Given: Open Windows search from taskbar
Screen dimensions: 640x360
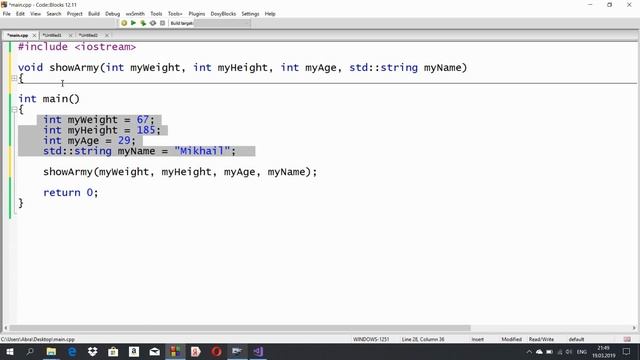Looking at the screenshot, I should click(x=30, y=352).
